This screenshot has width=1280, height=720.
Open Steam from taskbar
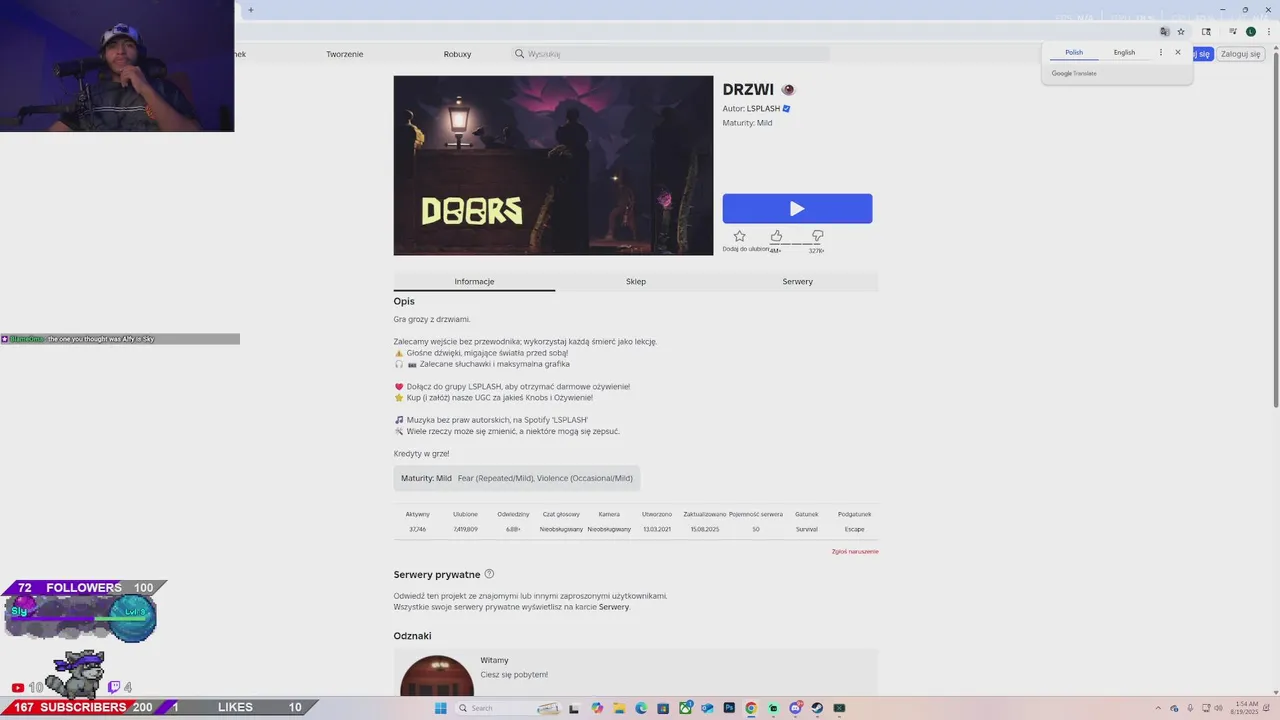pyautogui.click(x=817, y=708)
